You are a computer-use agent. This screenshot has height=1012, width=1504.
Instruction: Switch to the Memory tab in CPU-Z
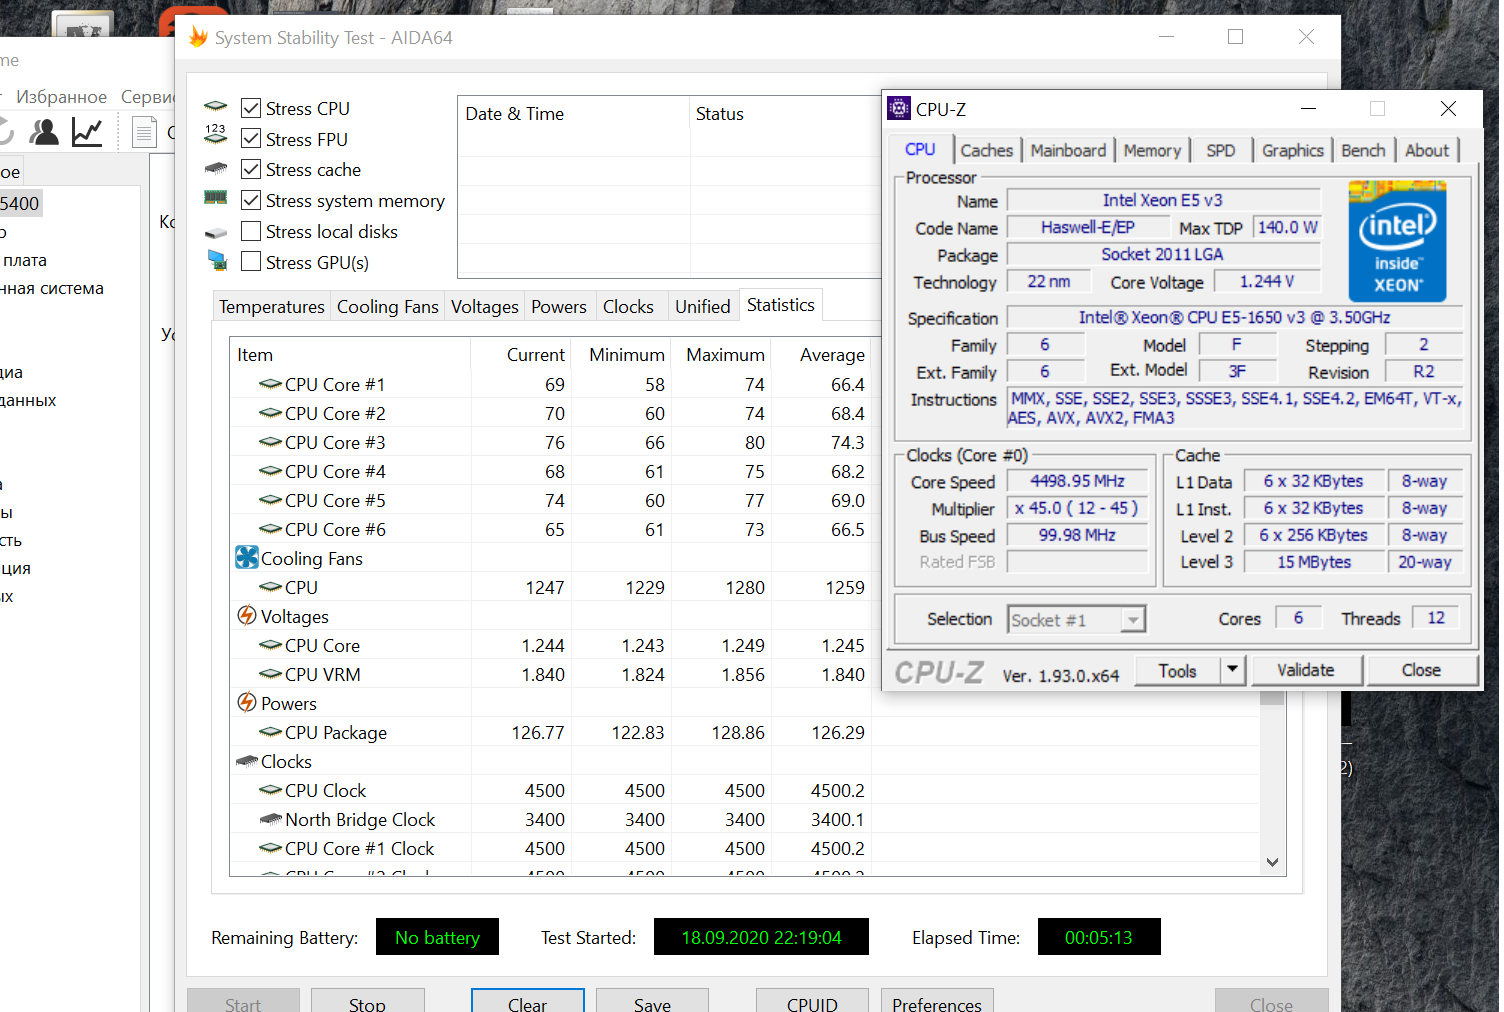(1152, 150)
